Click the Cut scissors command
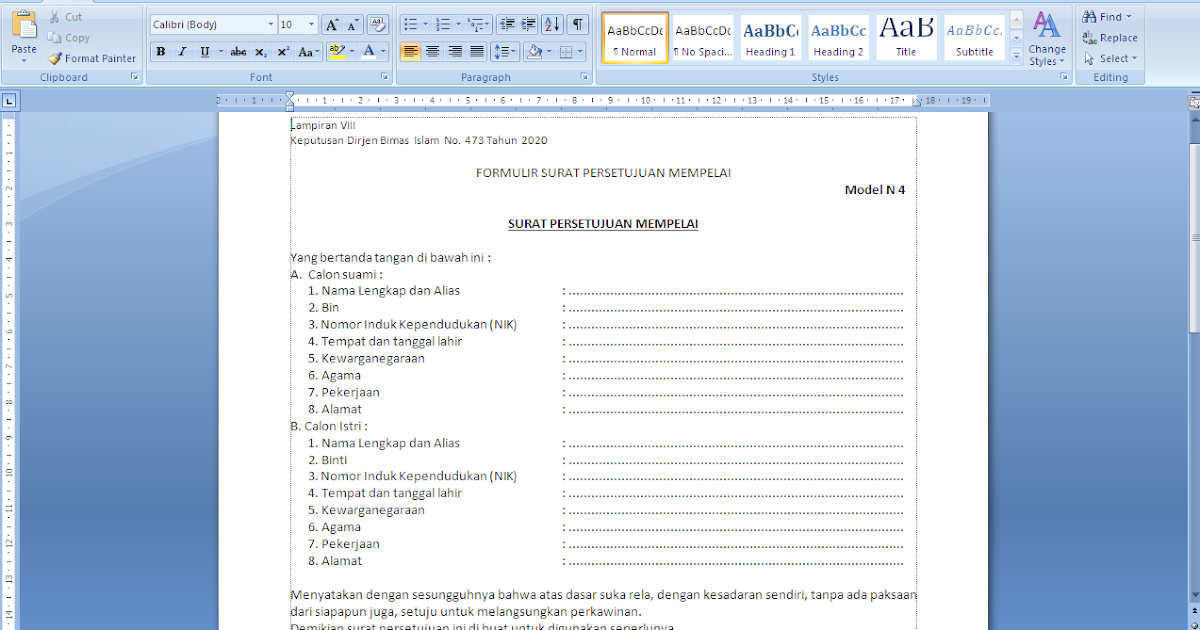This screenshot has width=1200, height=630. 67,17
